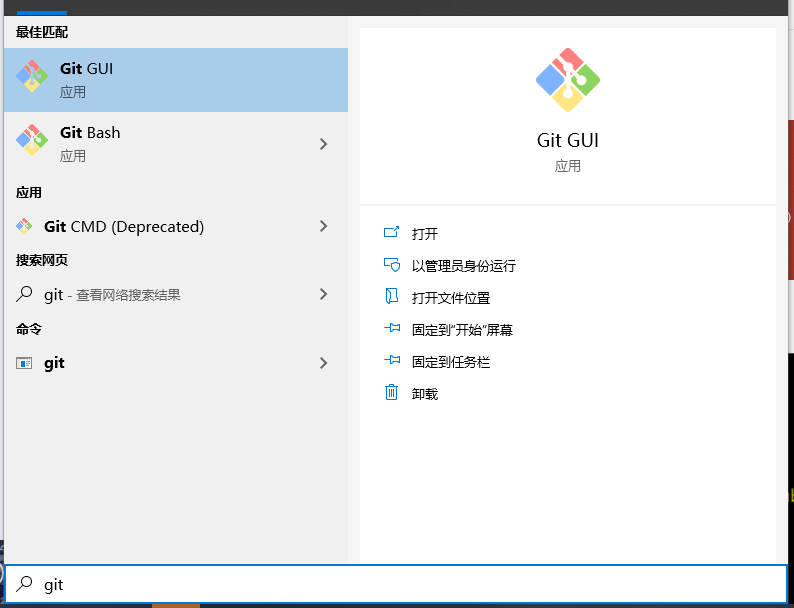794x608 pixels.
Task: Choose 打开 to launch Git GUI
Action: 424,233
